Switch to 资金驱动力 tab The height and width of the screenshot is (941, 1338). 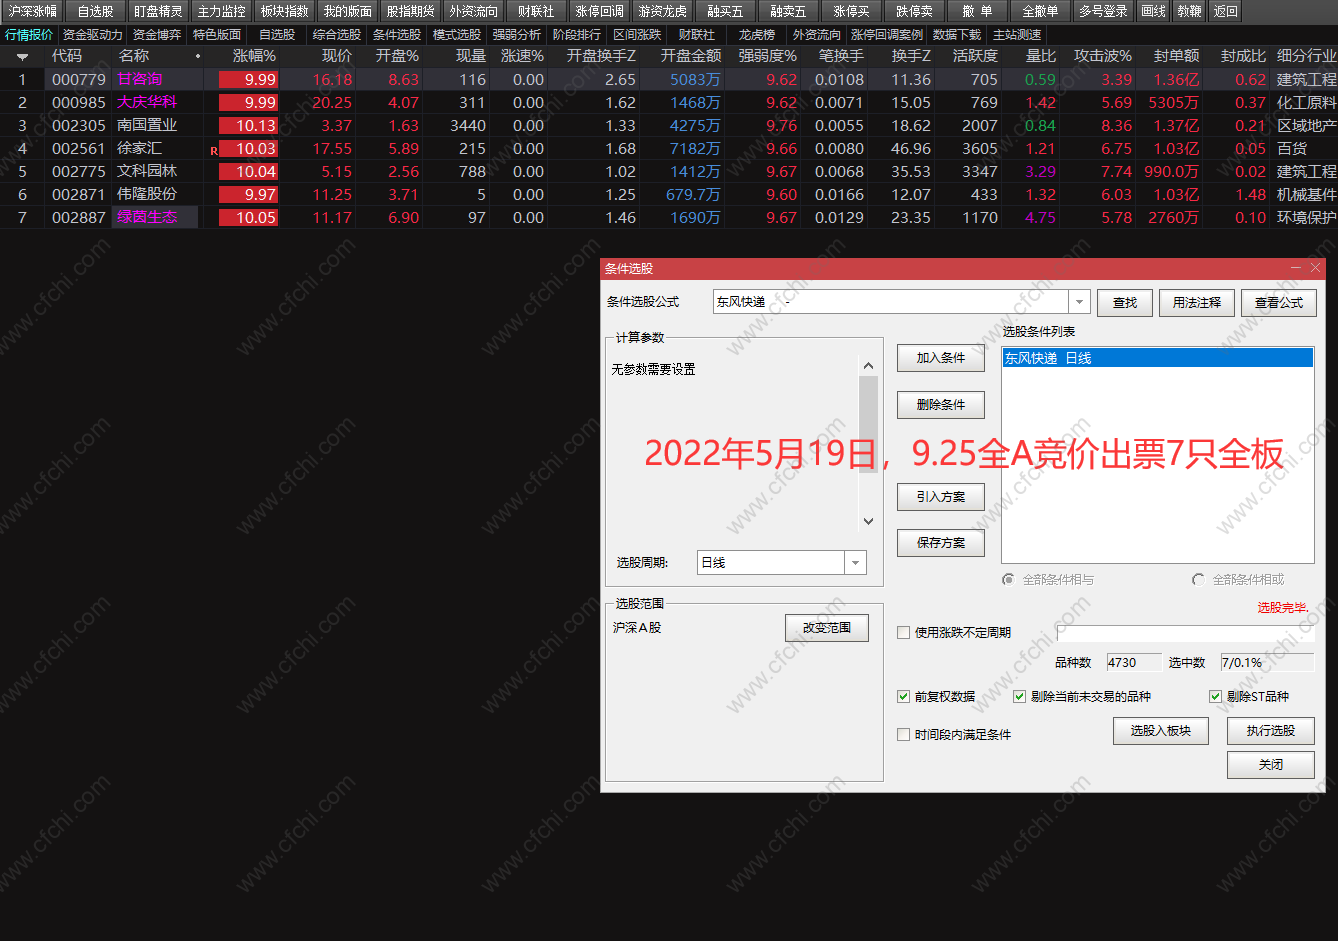(92, 35)
